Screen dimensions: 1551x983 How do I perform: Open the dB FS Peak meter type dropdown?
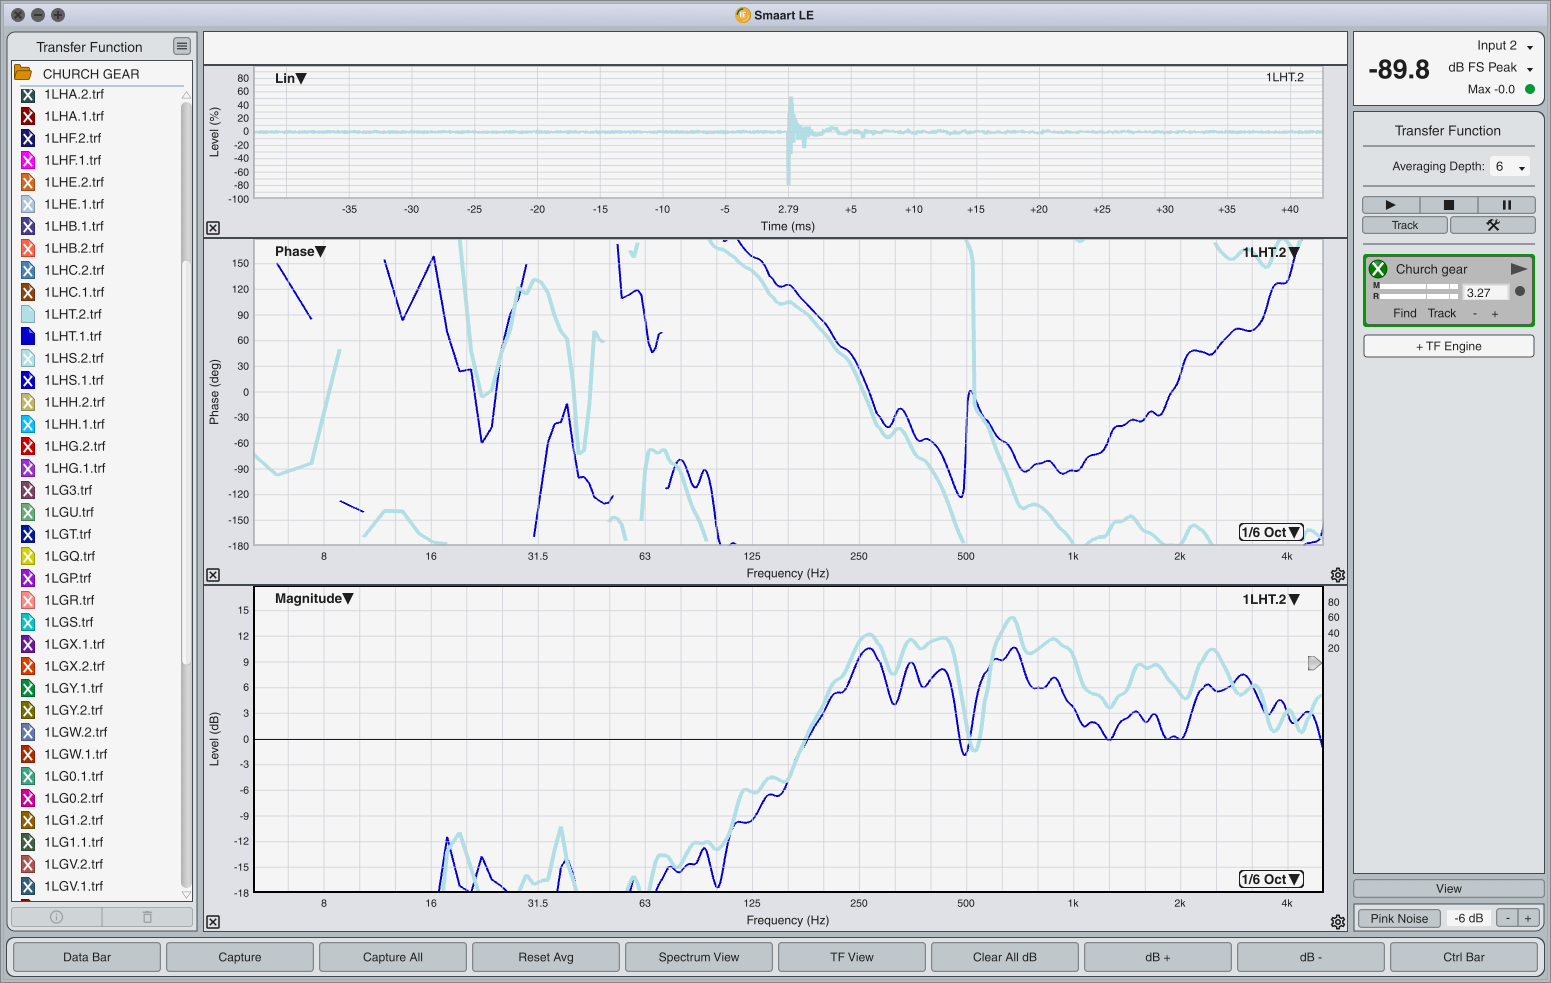pos(1490,68)
